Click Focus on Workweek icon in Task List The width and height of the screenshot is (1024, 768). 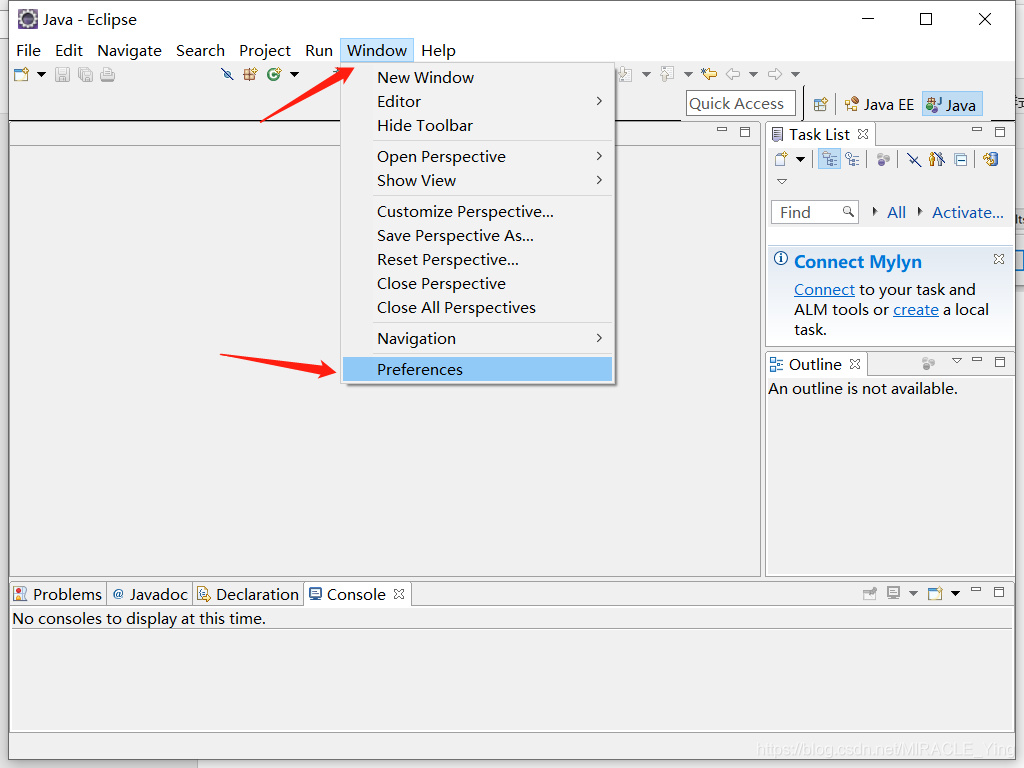pos(883,159)
